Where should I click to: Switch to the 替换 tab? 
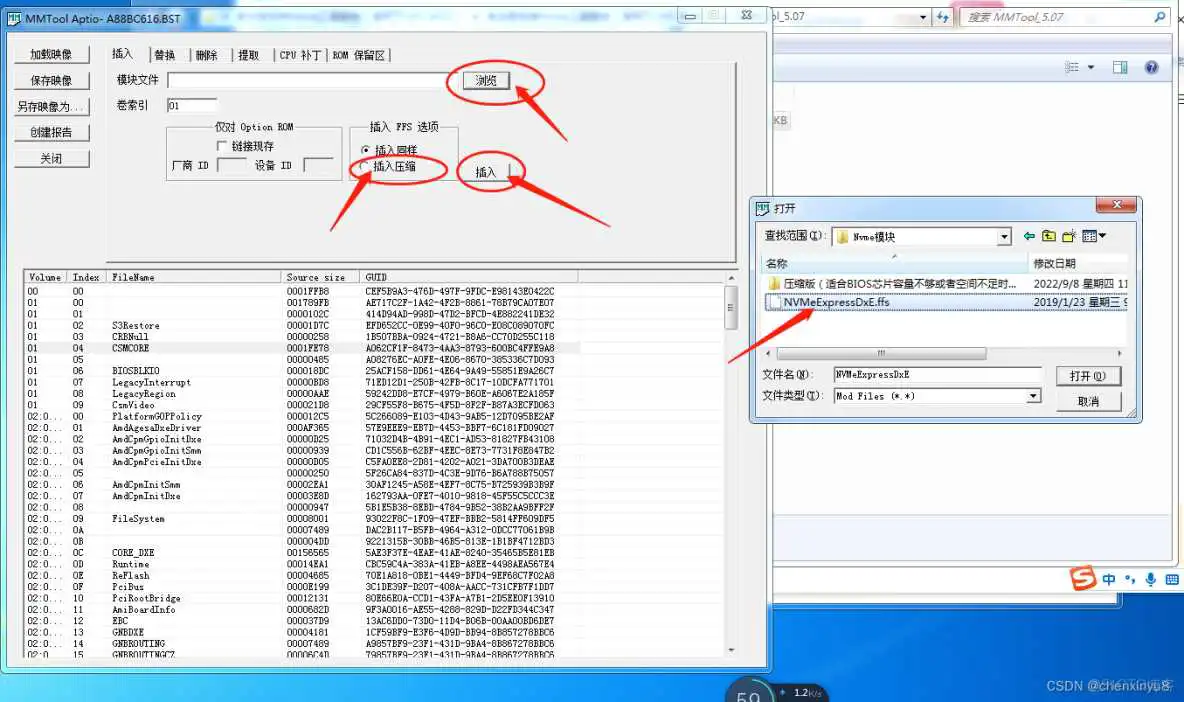163,55
